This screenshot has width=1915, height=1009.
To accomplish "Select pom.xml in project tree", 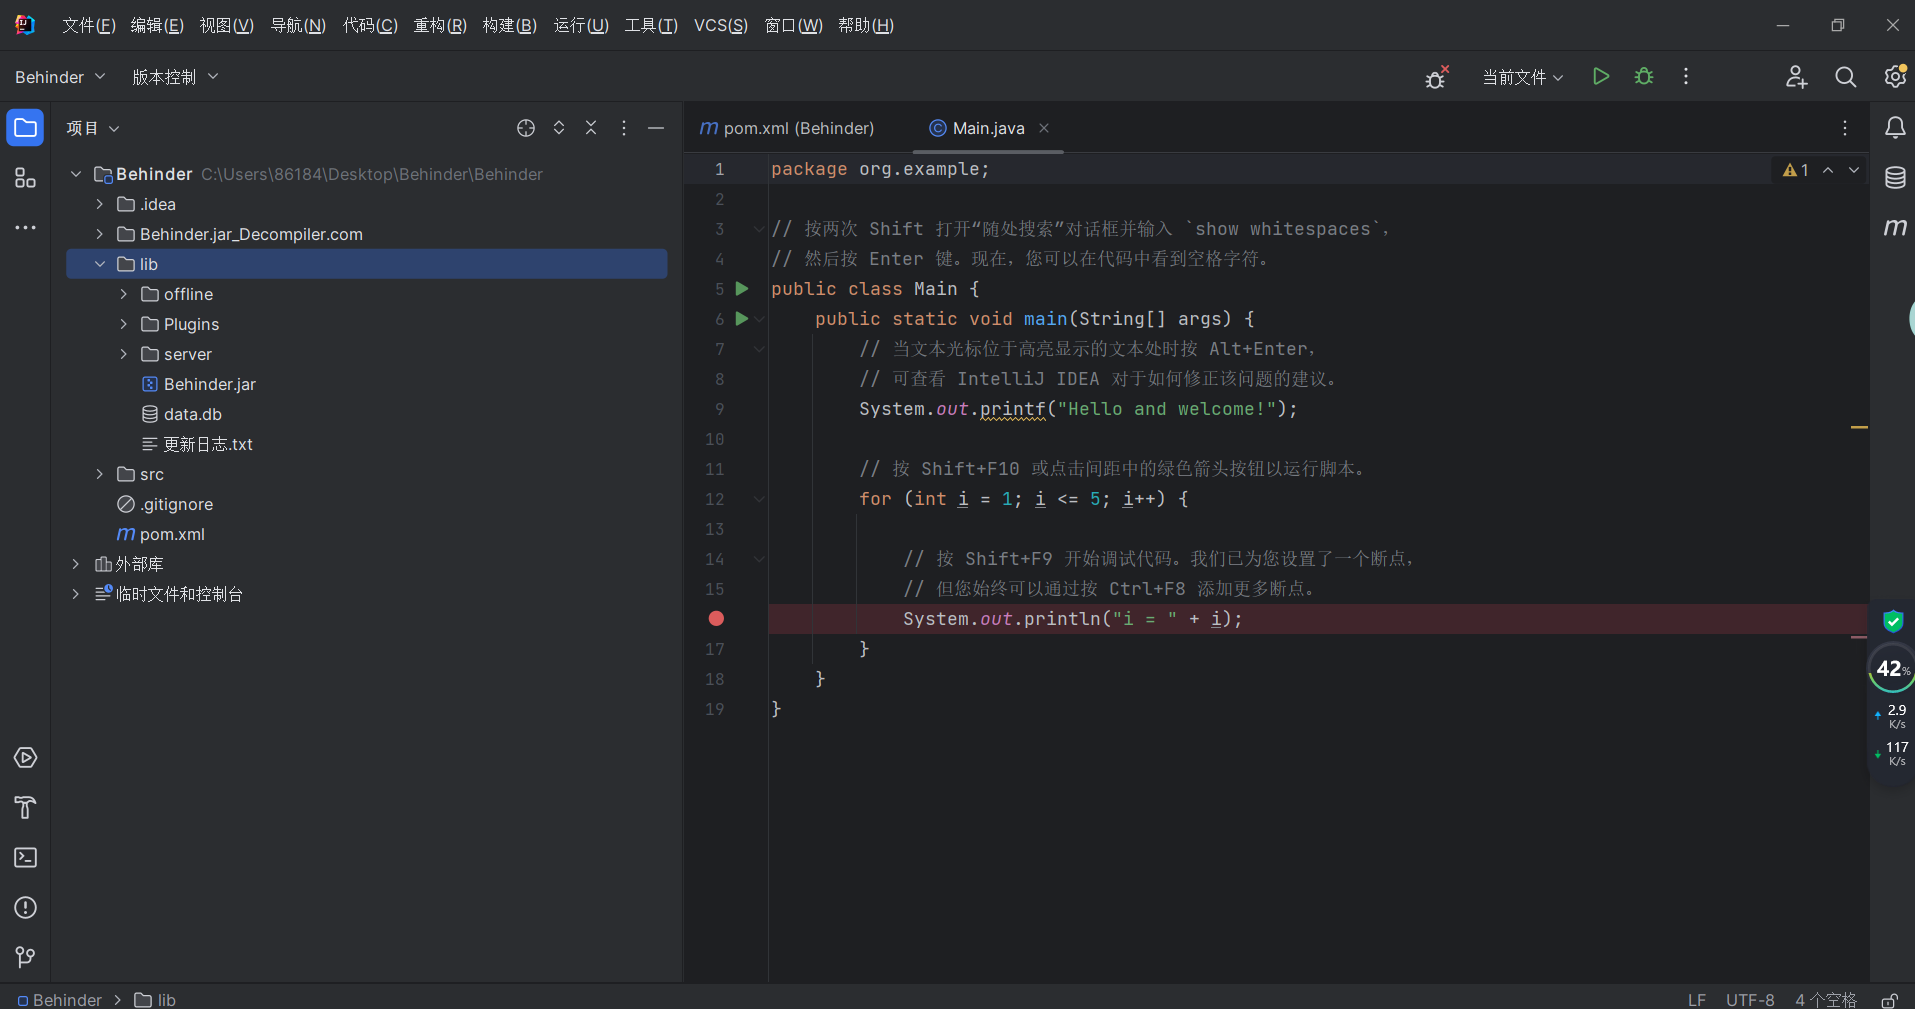I will click(161, 534).
